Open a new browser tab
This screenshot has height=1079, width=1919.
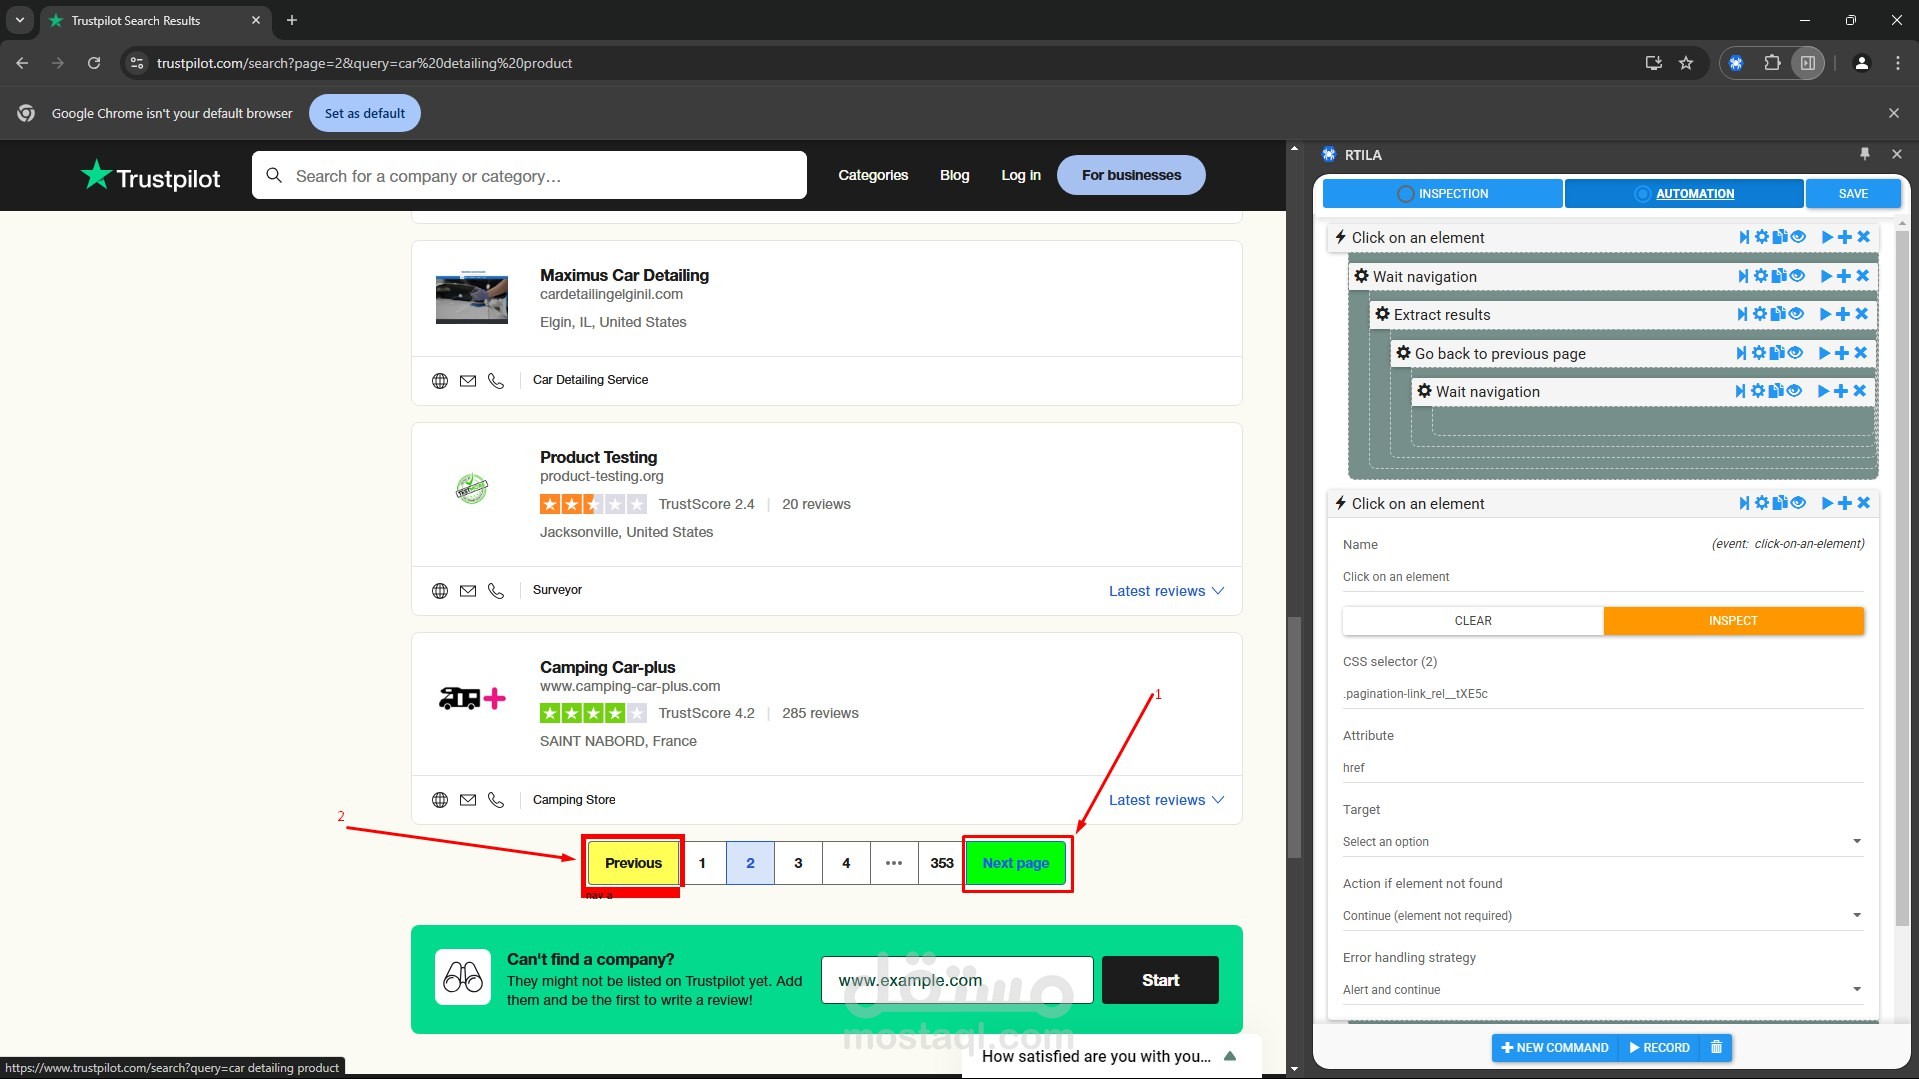292,20
